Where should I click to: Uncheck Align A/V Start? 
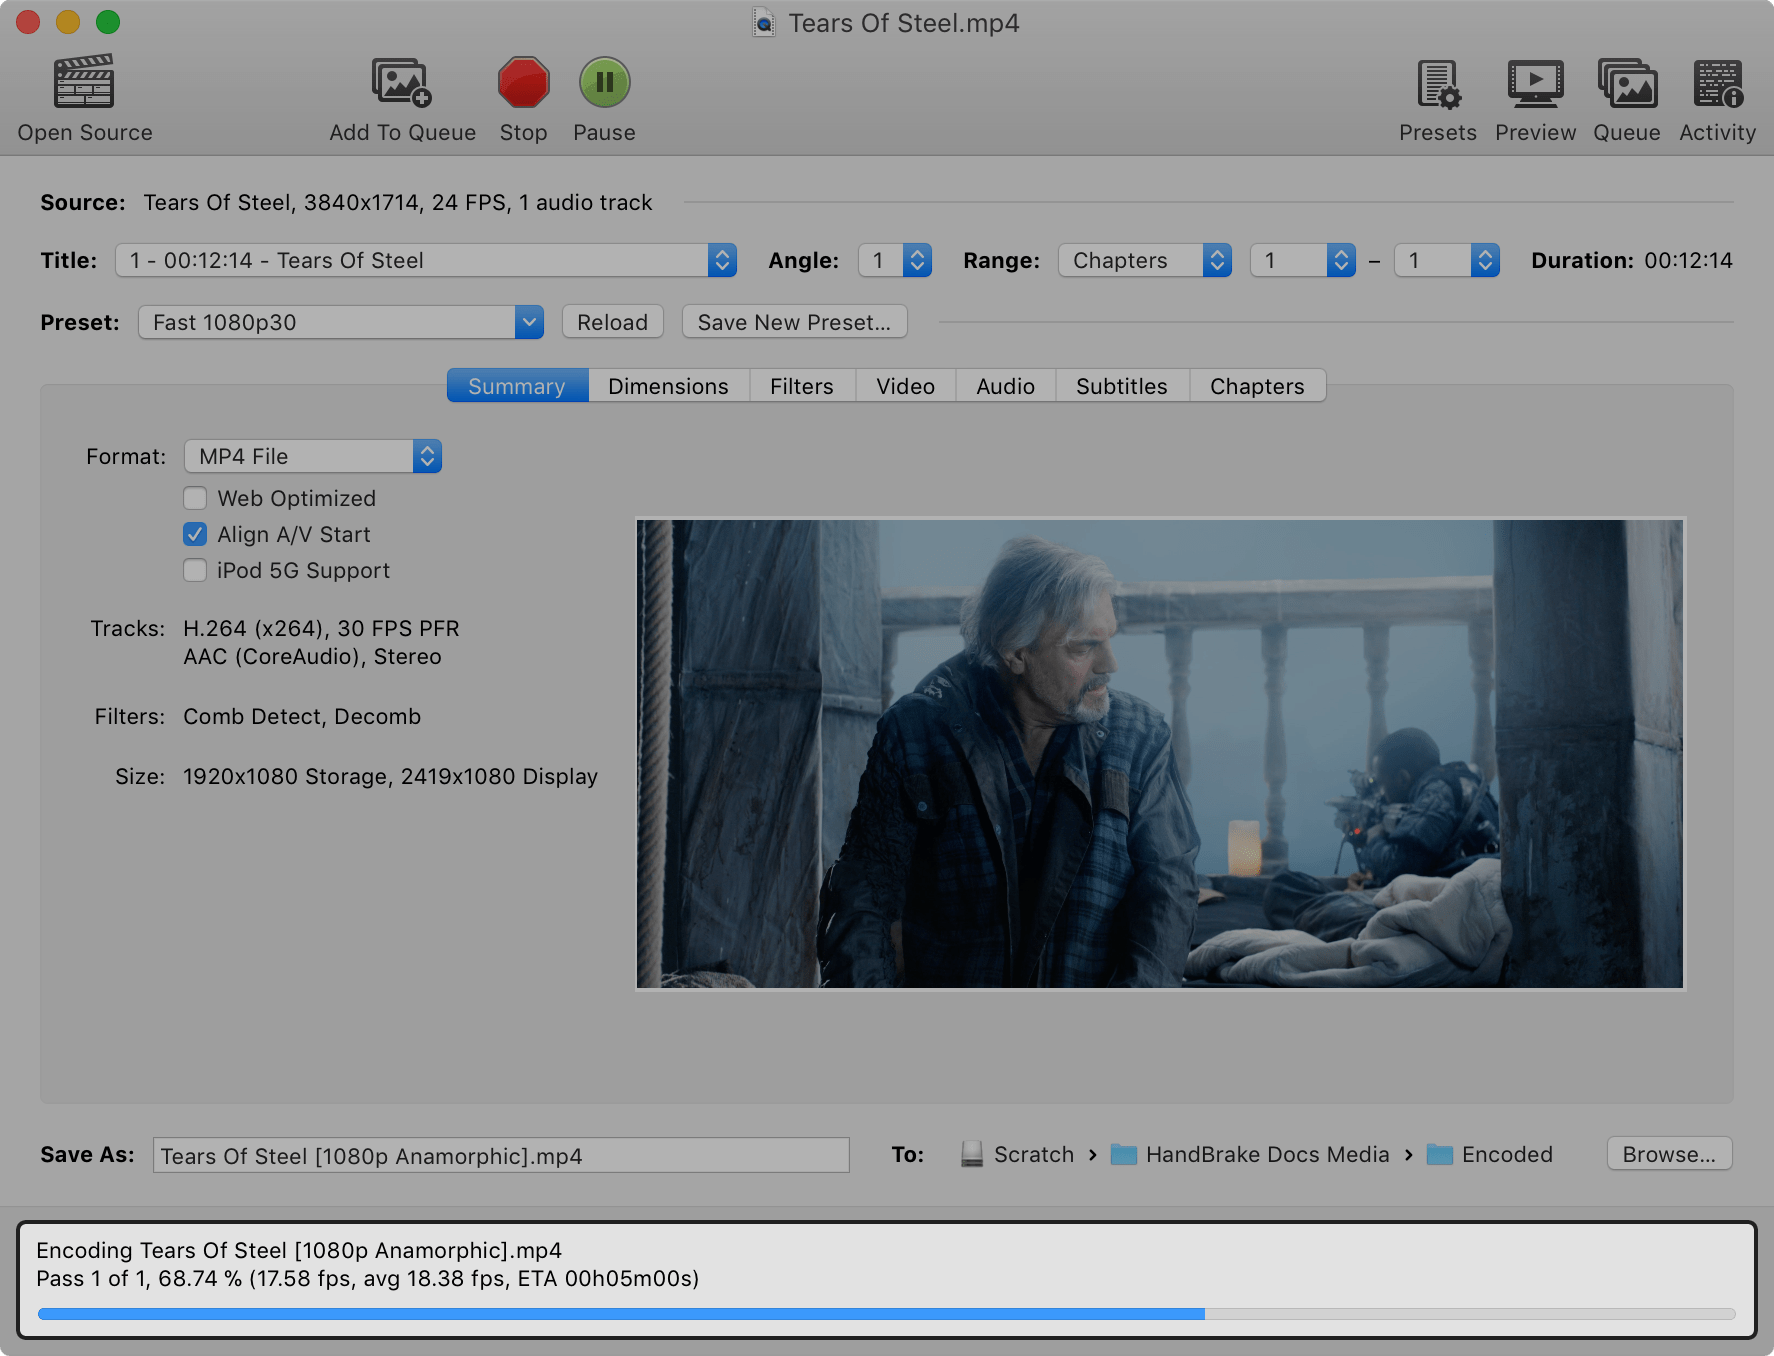point(195,534)
